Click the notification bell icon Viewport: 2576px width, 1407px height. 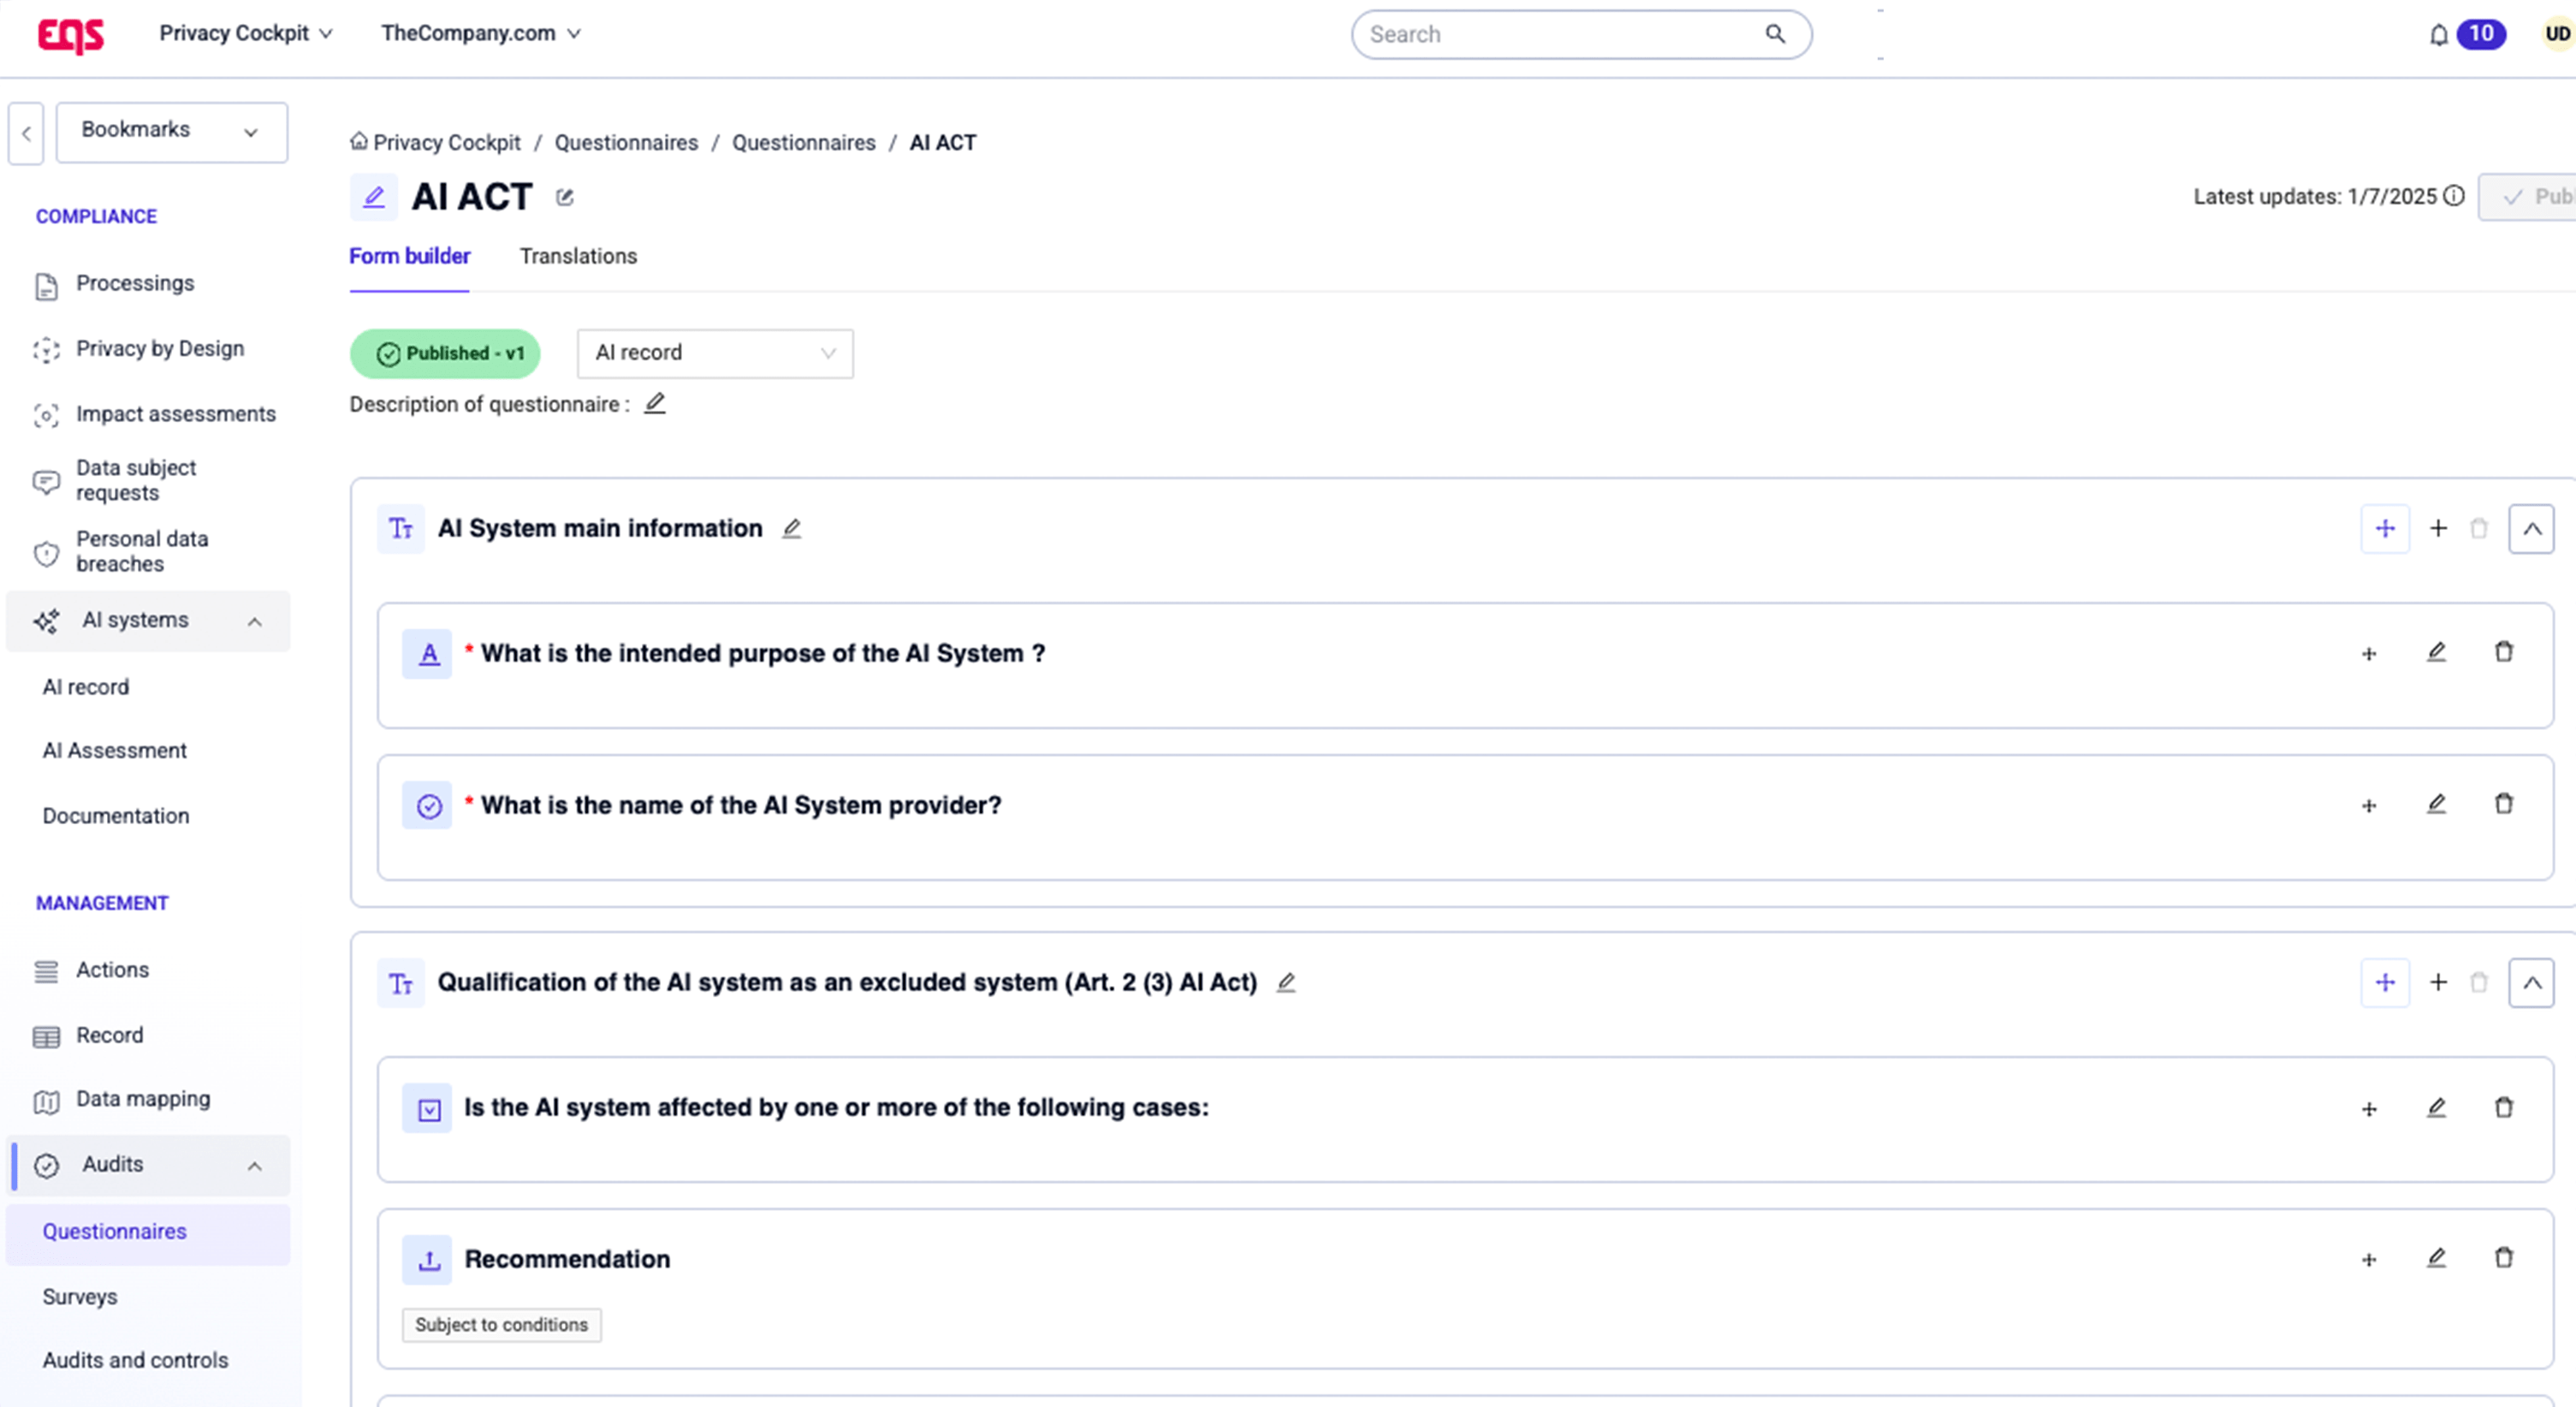pyautogui.click(x=2439, y=35)
